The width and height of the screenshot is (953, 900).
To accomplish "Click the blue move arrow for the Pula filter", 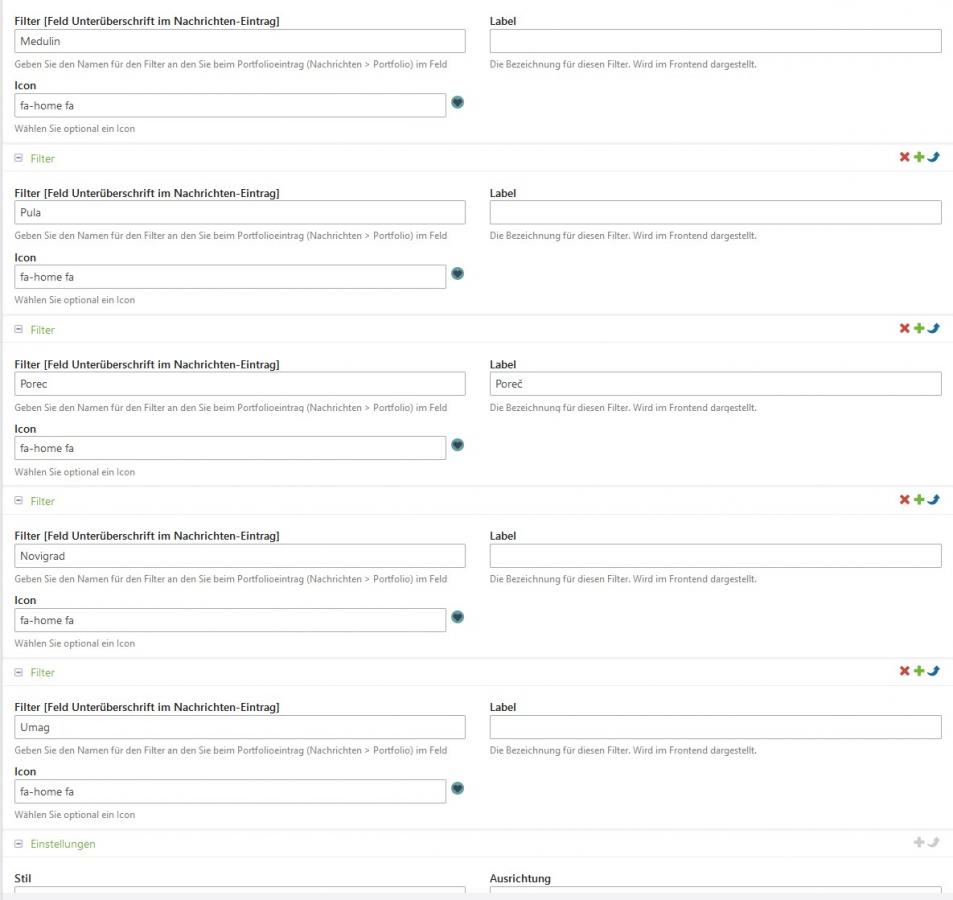I will point(933,158).
